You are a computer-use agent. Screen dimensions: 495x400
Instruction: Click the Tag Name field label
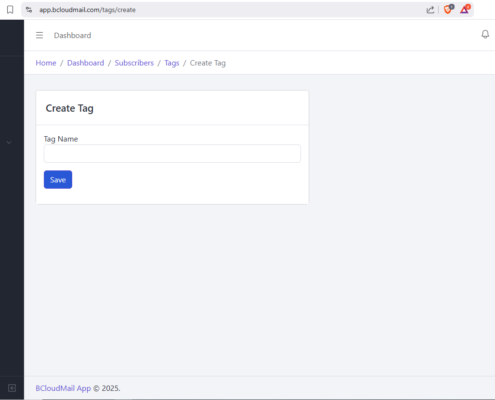61,139
